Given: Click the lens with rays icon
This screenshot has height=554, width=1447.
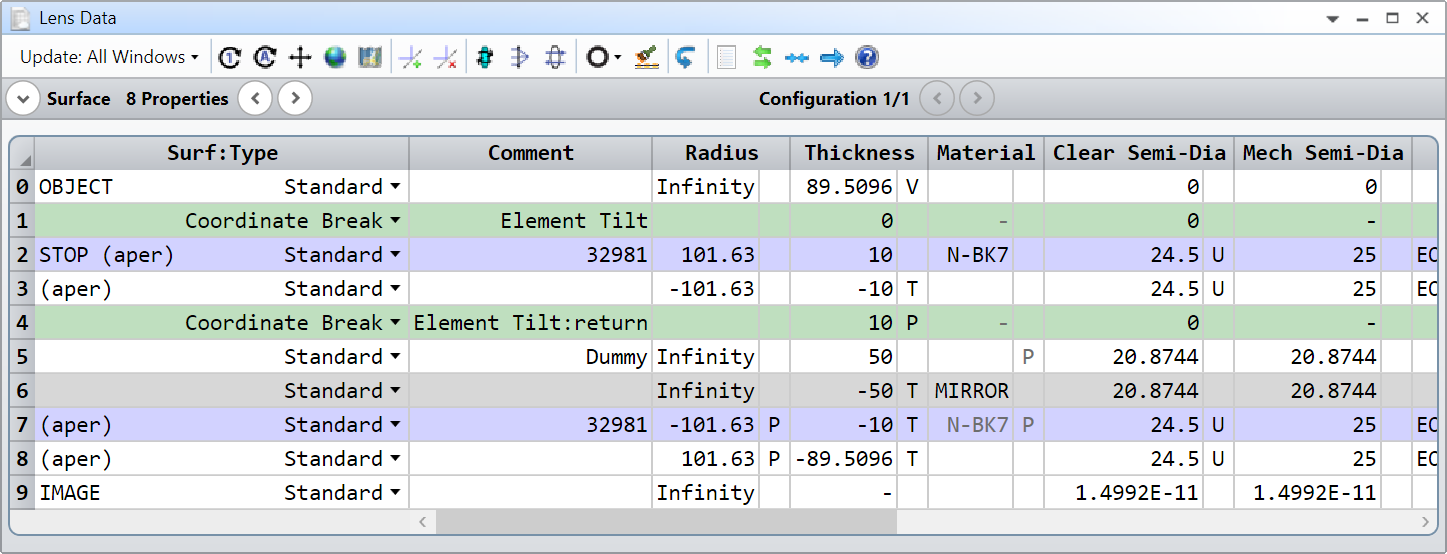Looking at the screenshot, I should (520, 58).
